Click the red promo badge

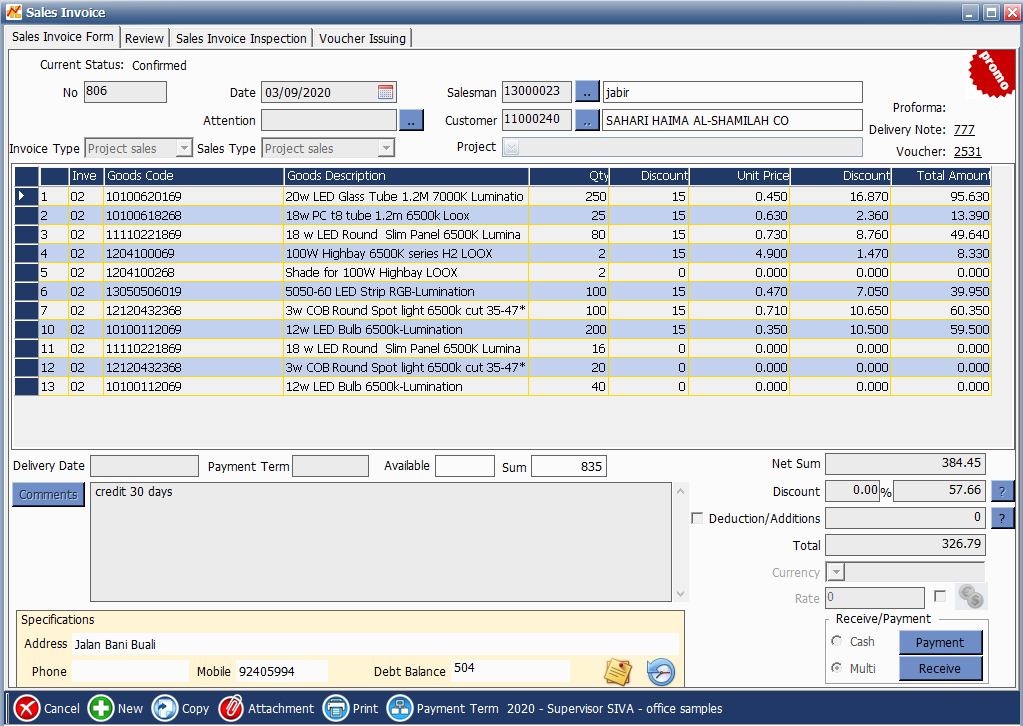[992, 73]
